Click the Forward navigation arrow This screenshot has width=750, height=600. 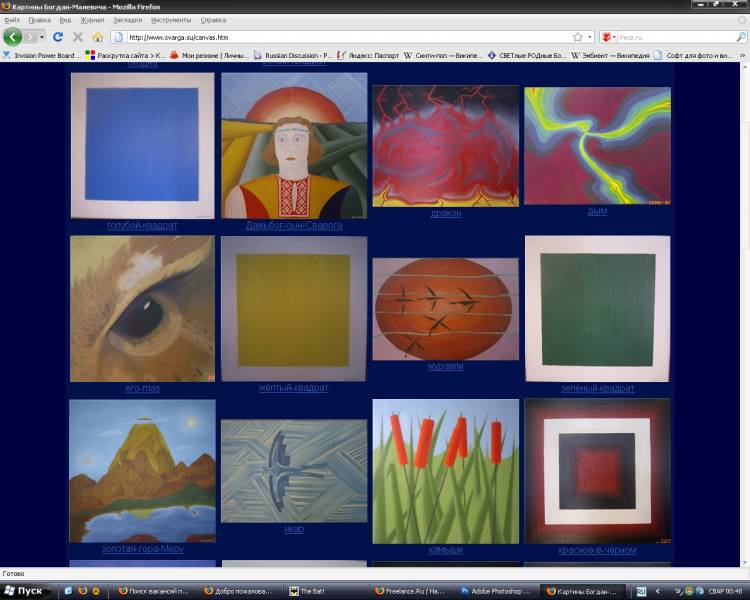[x=30, y=37]
